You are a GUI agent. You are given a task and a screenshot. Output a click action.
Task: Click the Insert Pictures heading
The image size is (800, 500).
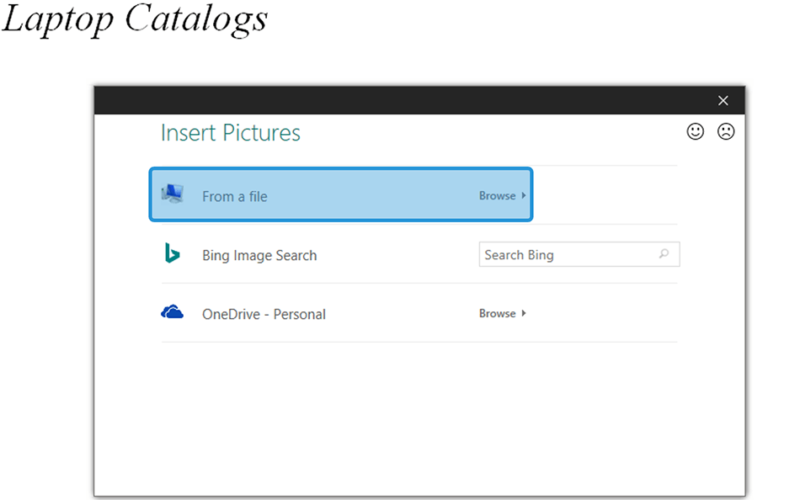230,133
